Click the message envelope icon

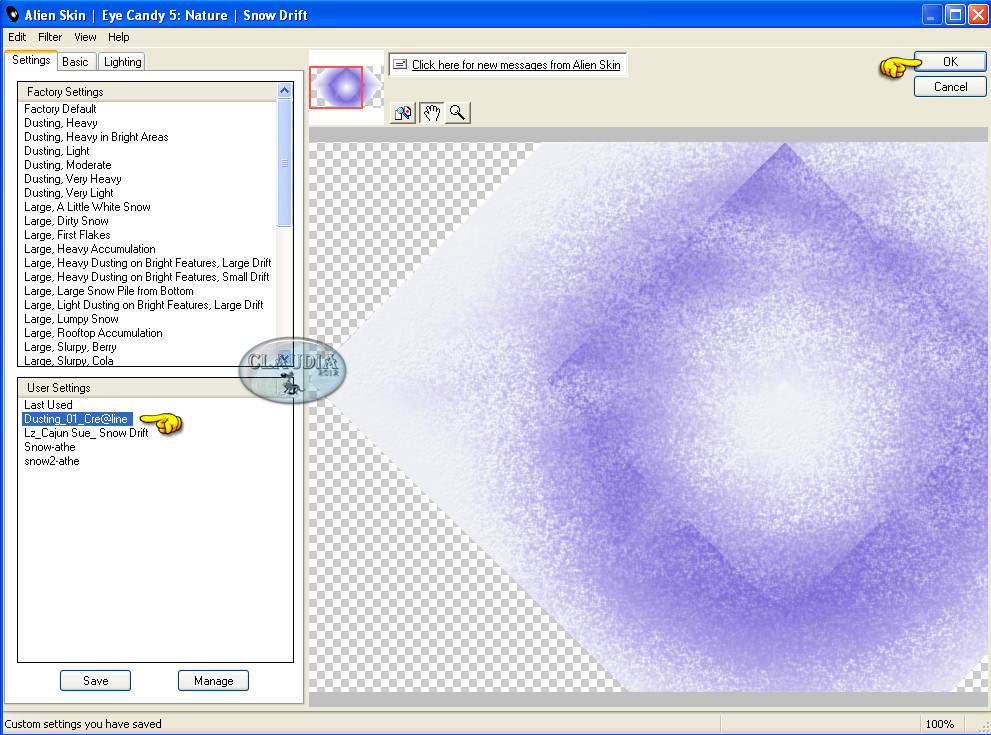point(399,64)
